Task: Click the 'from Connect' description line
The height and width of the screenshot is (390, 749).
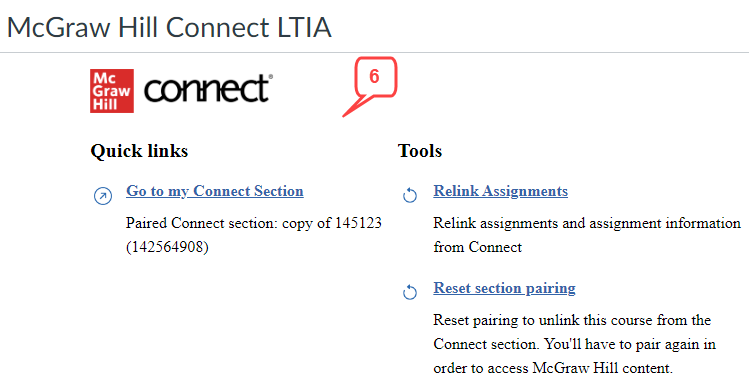Action: (477, 247)
